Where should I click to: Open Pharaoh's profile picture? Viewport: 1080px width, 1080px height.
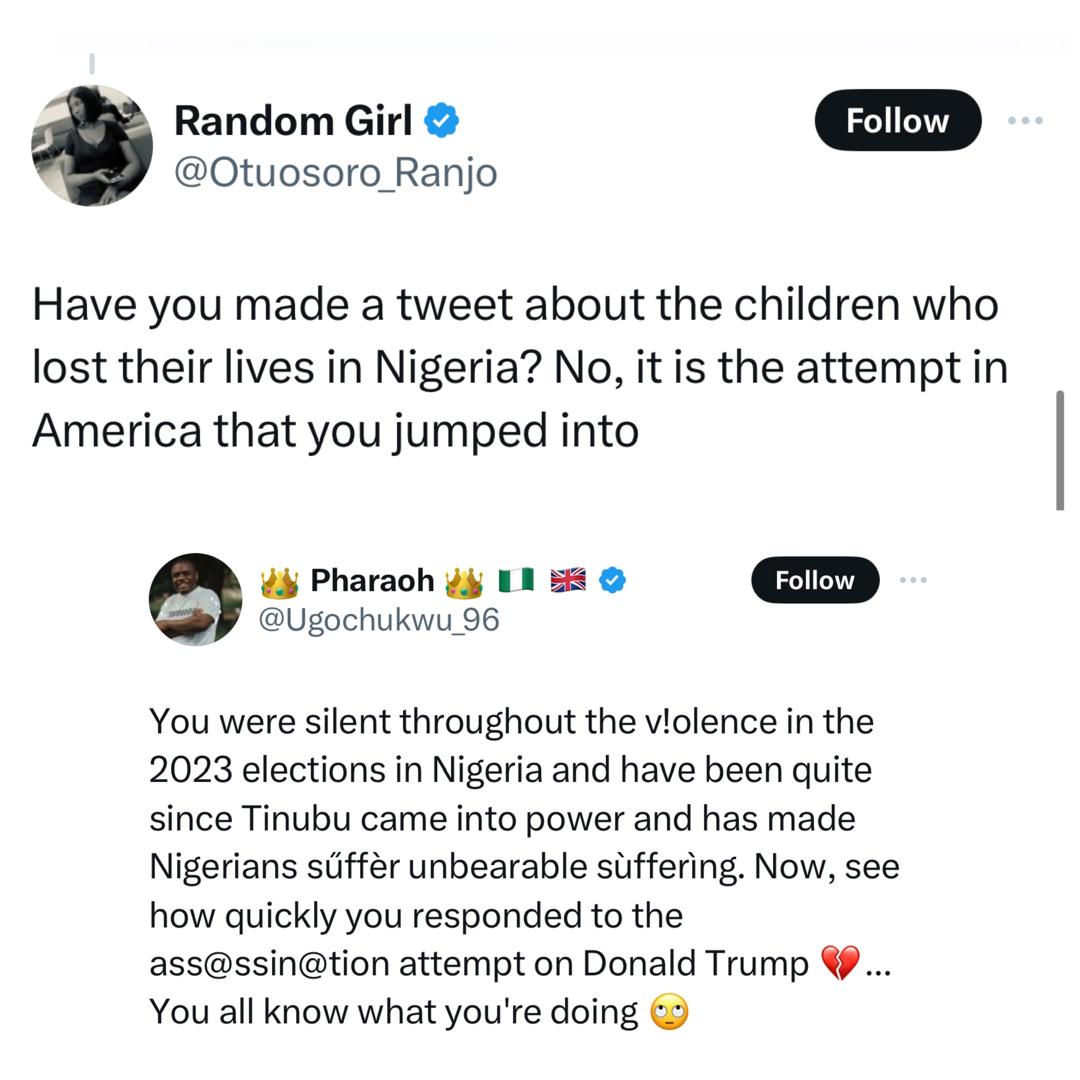195,599
